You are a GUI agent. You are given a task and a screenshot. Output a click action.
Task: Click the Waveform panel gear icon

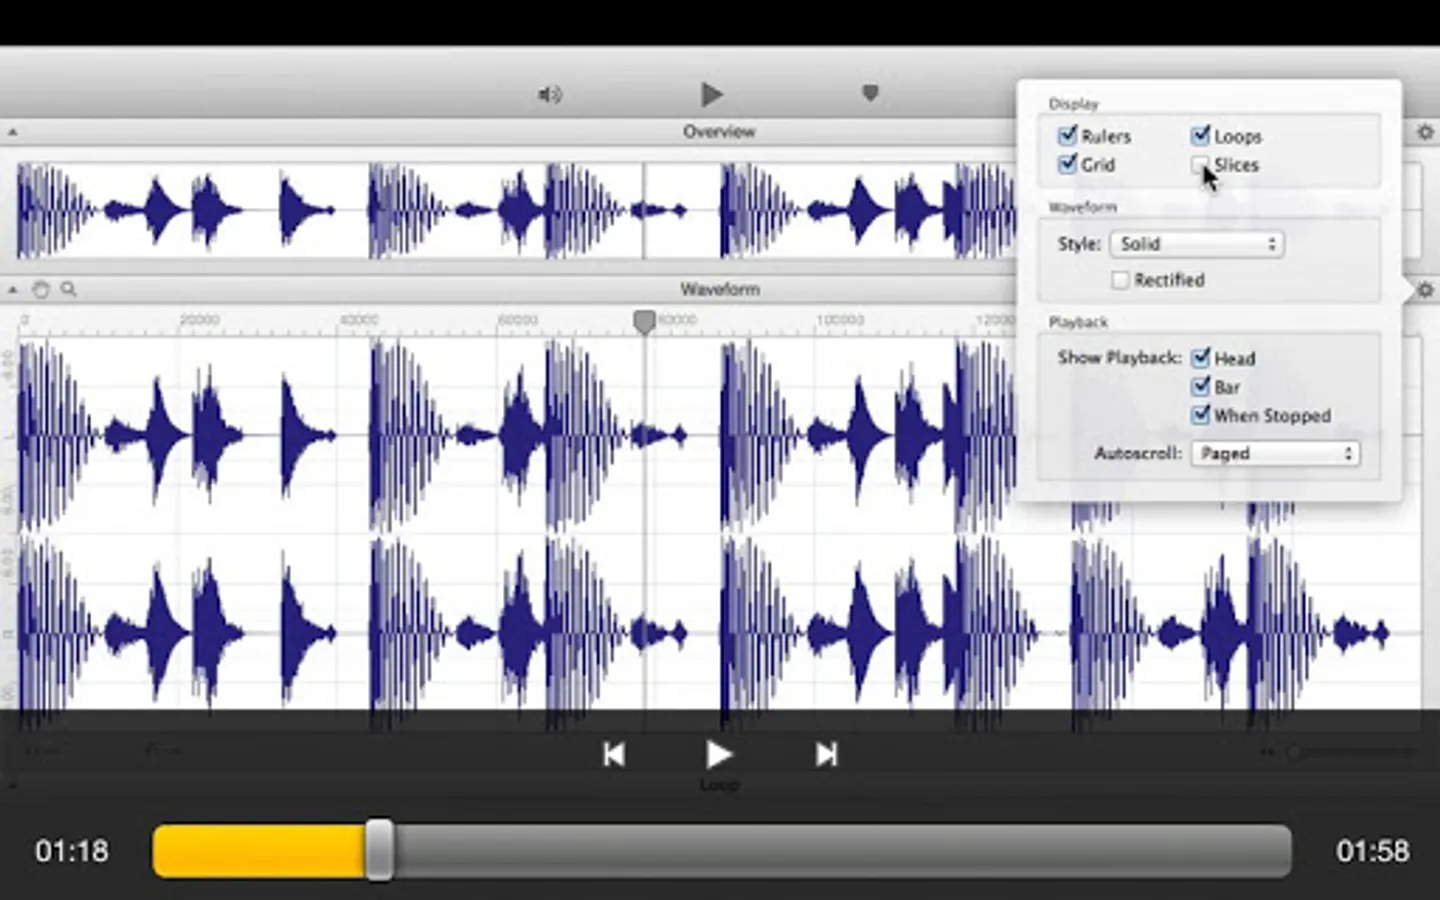[1425, 290]
